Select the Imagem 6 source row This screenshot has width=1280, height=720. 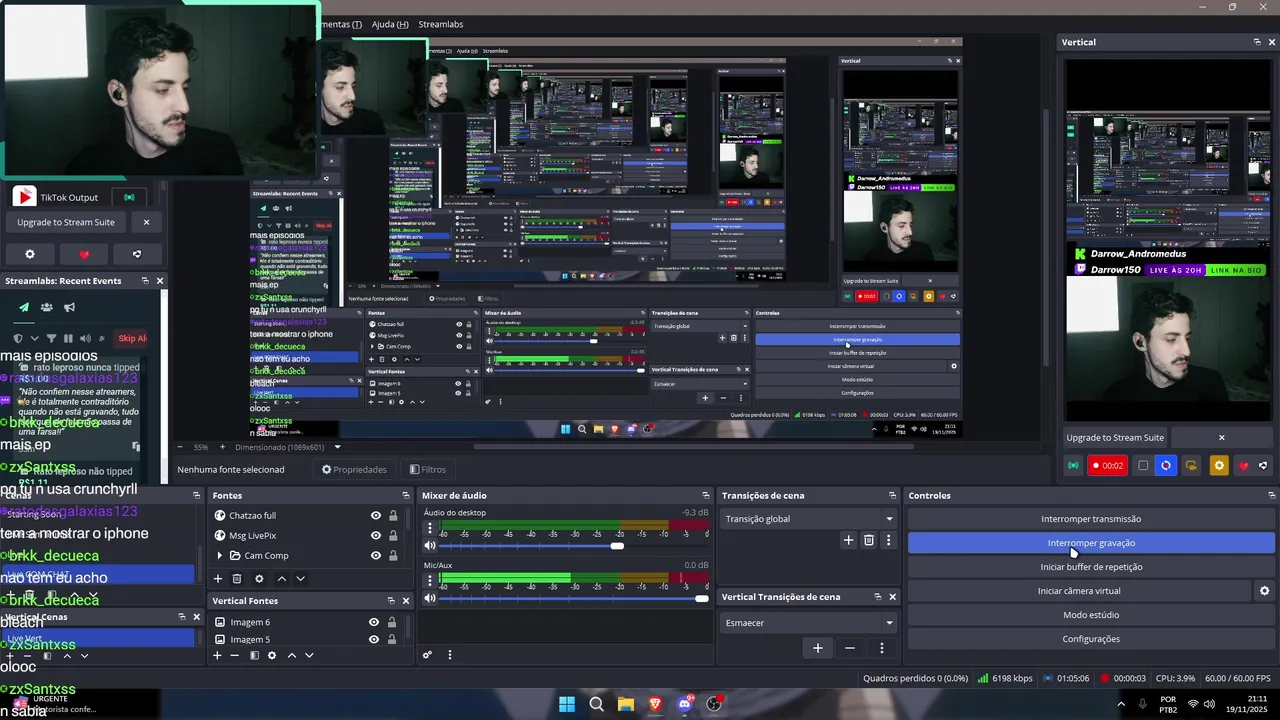pyautogui.click(x=311, y=622)
